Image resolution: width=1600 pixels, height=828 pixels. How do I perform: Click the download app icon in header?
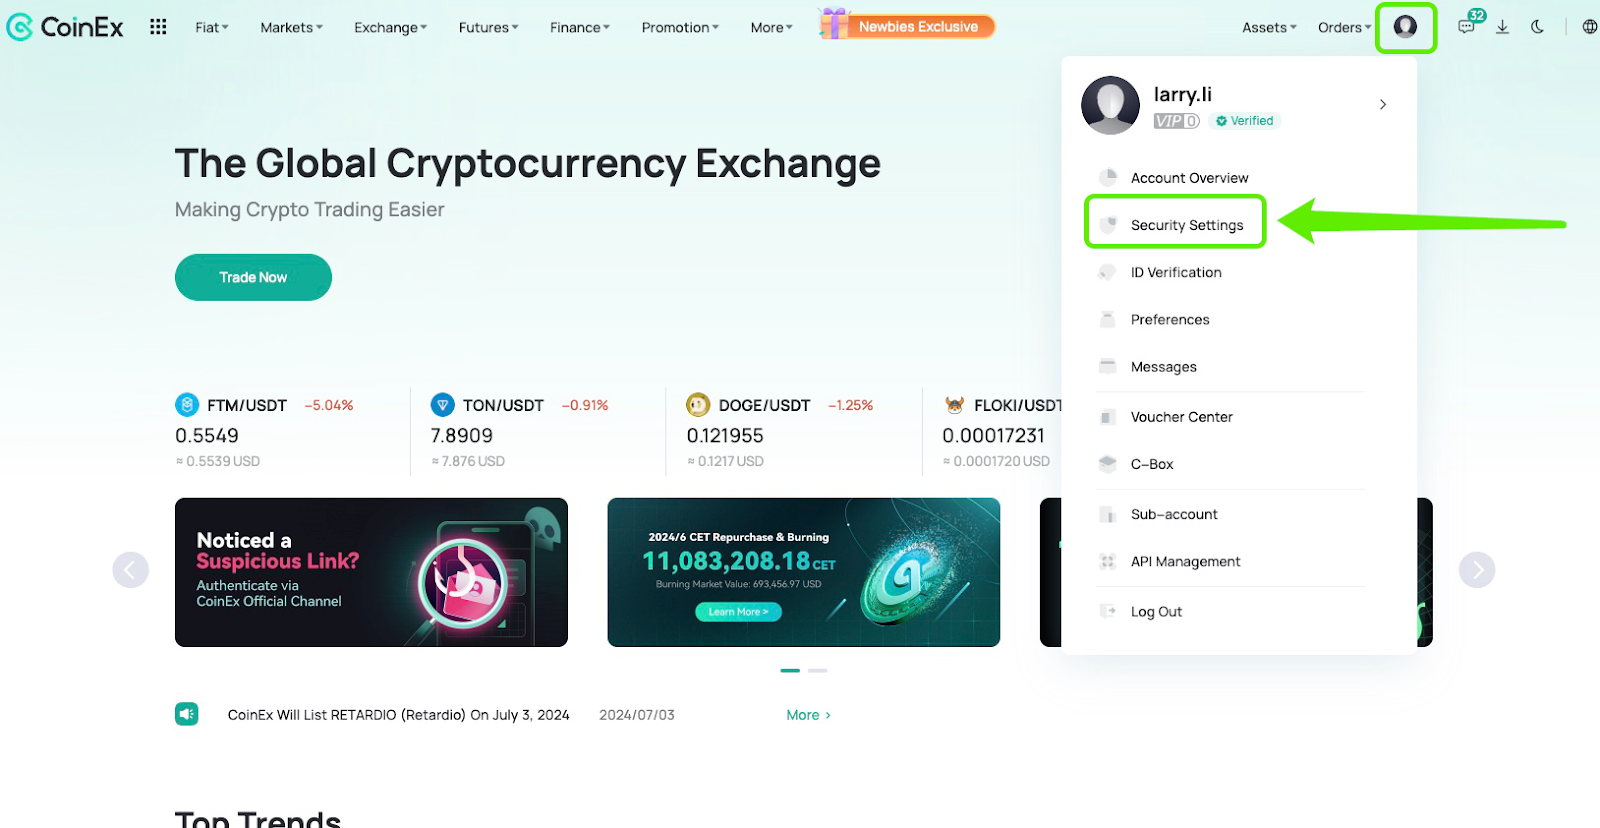click(1502, 27)
